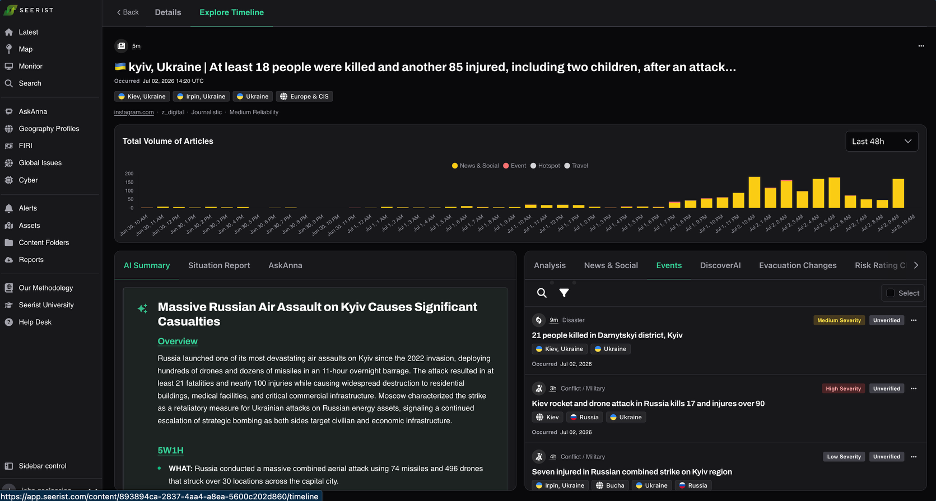Click the Irpin, Ukraine header tag
This screenshot has width=936, height=502.
[x=201, y=97]
